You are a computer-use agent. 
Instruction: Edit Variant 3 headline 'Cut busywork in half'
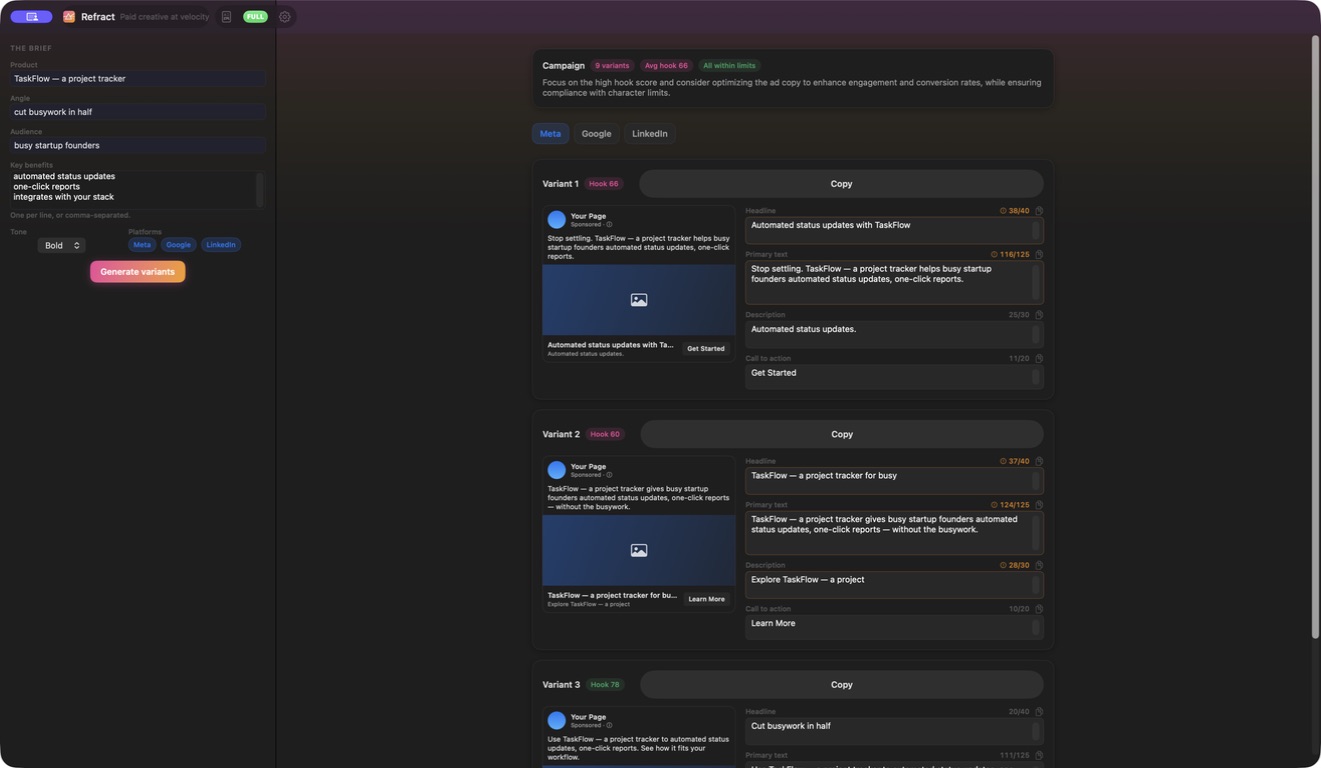pos(894,731)
